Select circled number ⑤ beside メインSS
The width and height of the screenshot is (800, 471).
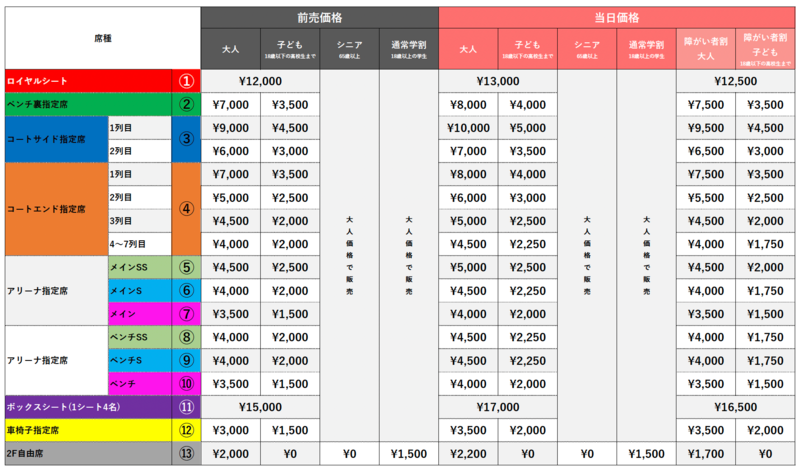186,267
